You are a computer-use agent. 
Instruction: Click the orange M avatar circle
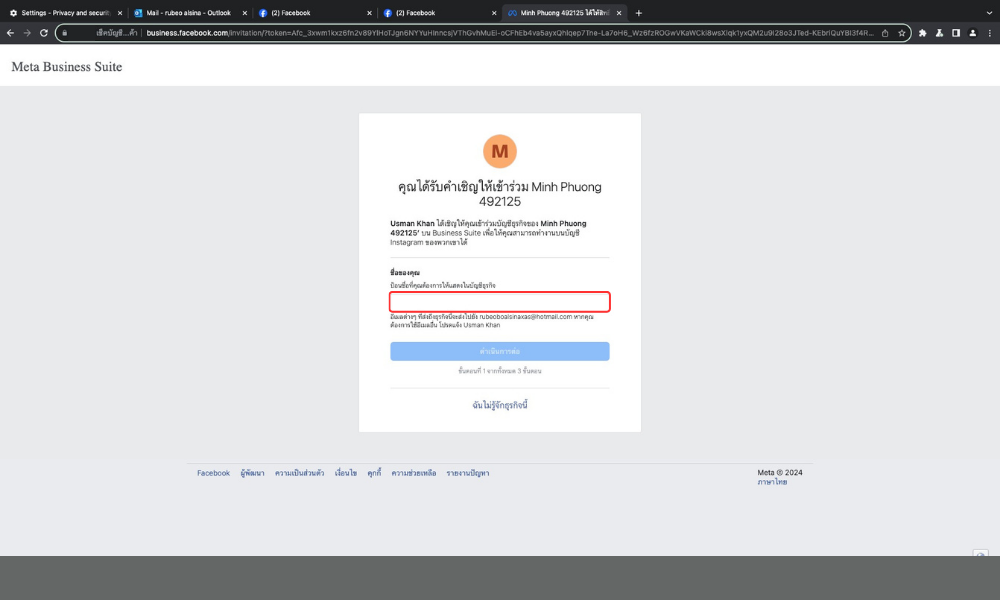pos(499,151)
